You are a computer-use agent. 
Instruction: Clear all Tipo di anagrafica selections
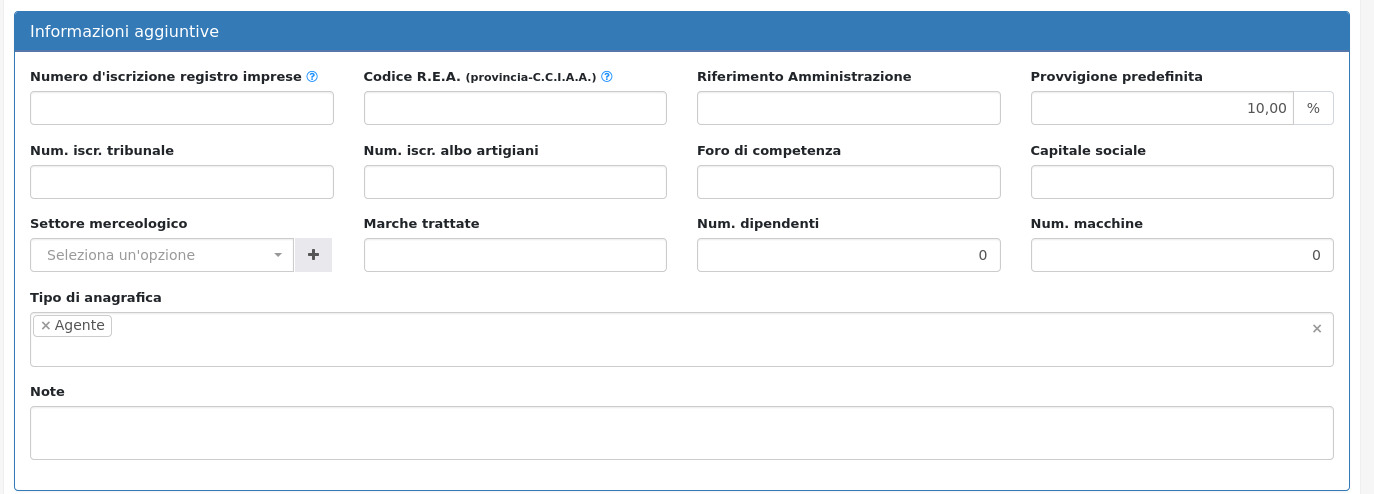click(1316, 329)
